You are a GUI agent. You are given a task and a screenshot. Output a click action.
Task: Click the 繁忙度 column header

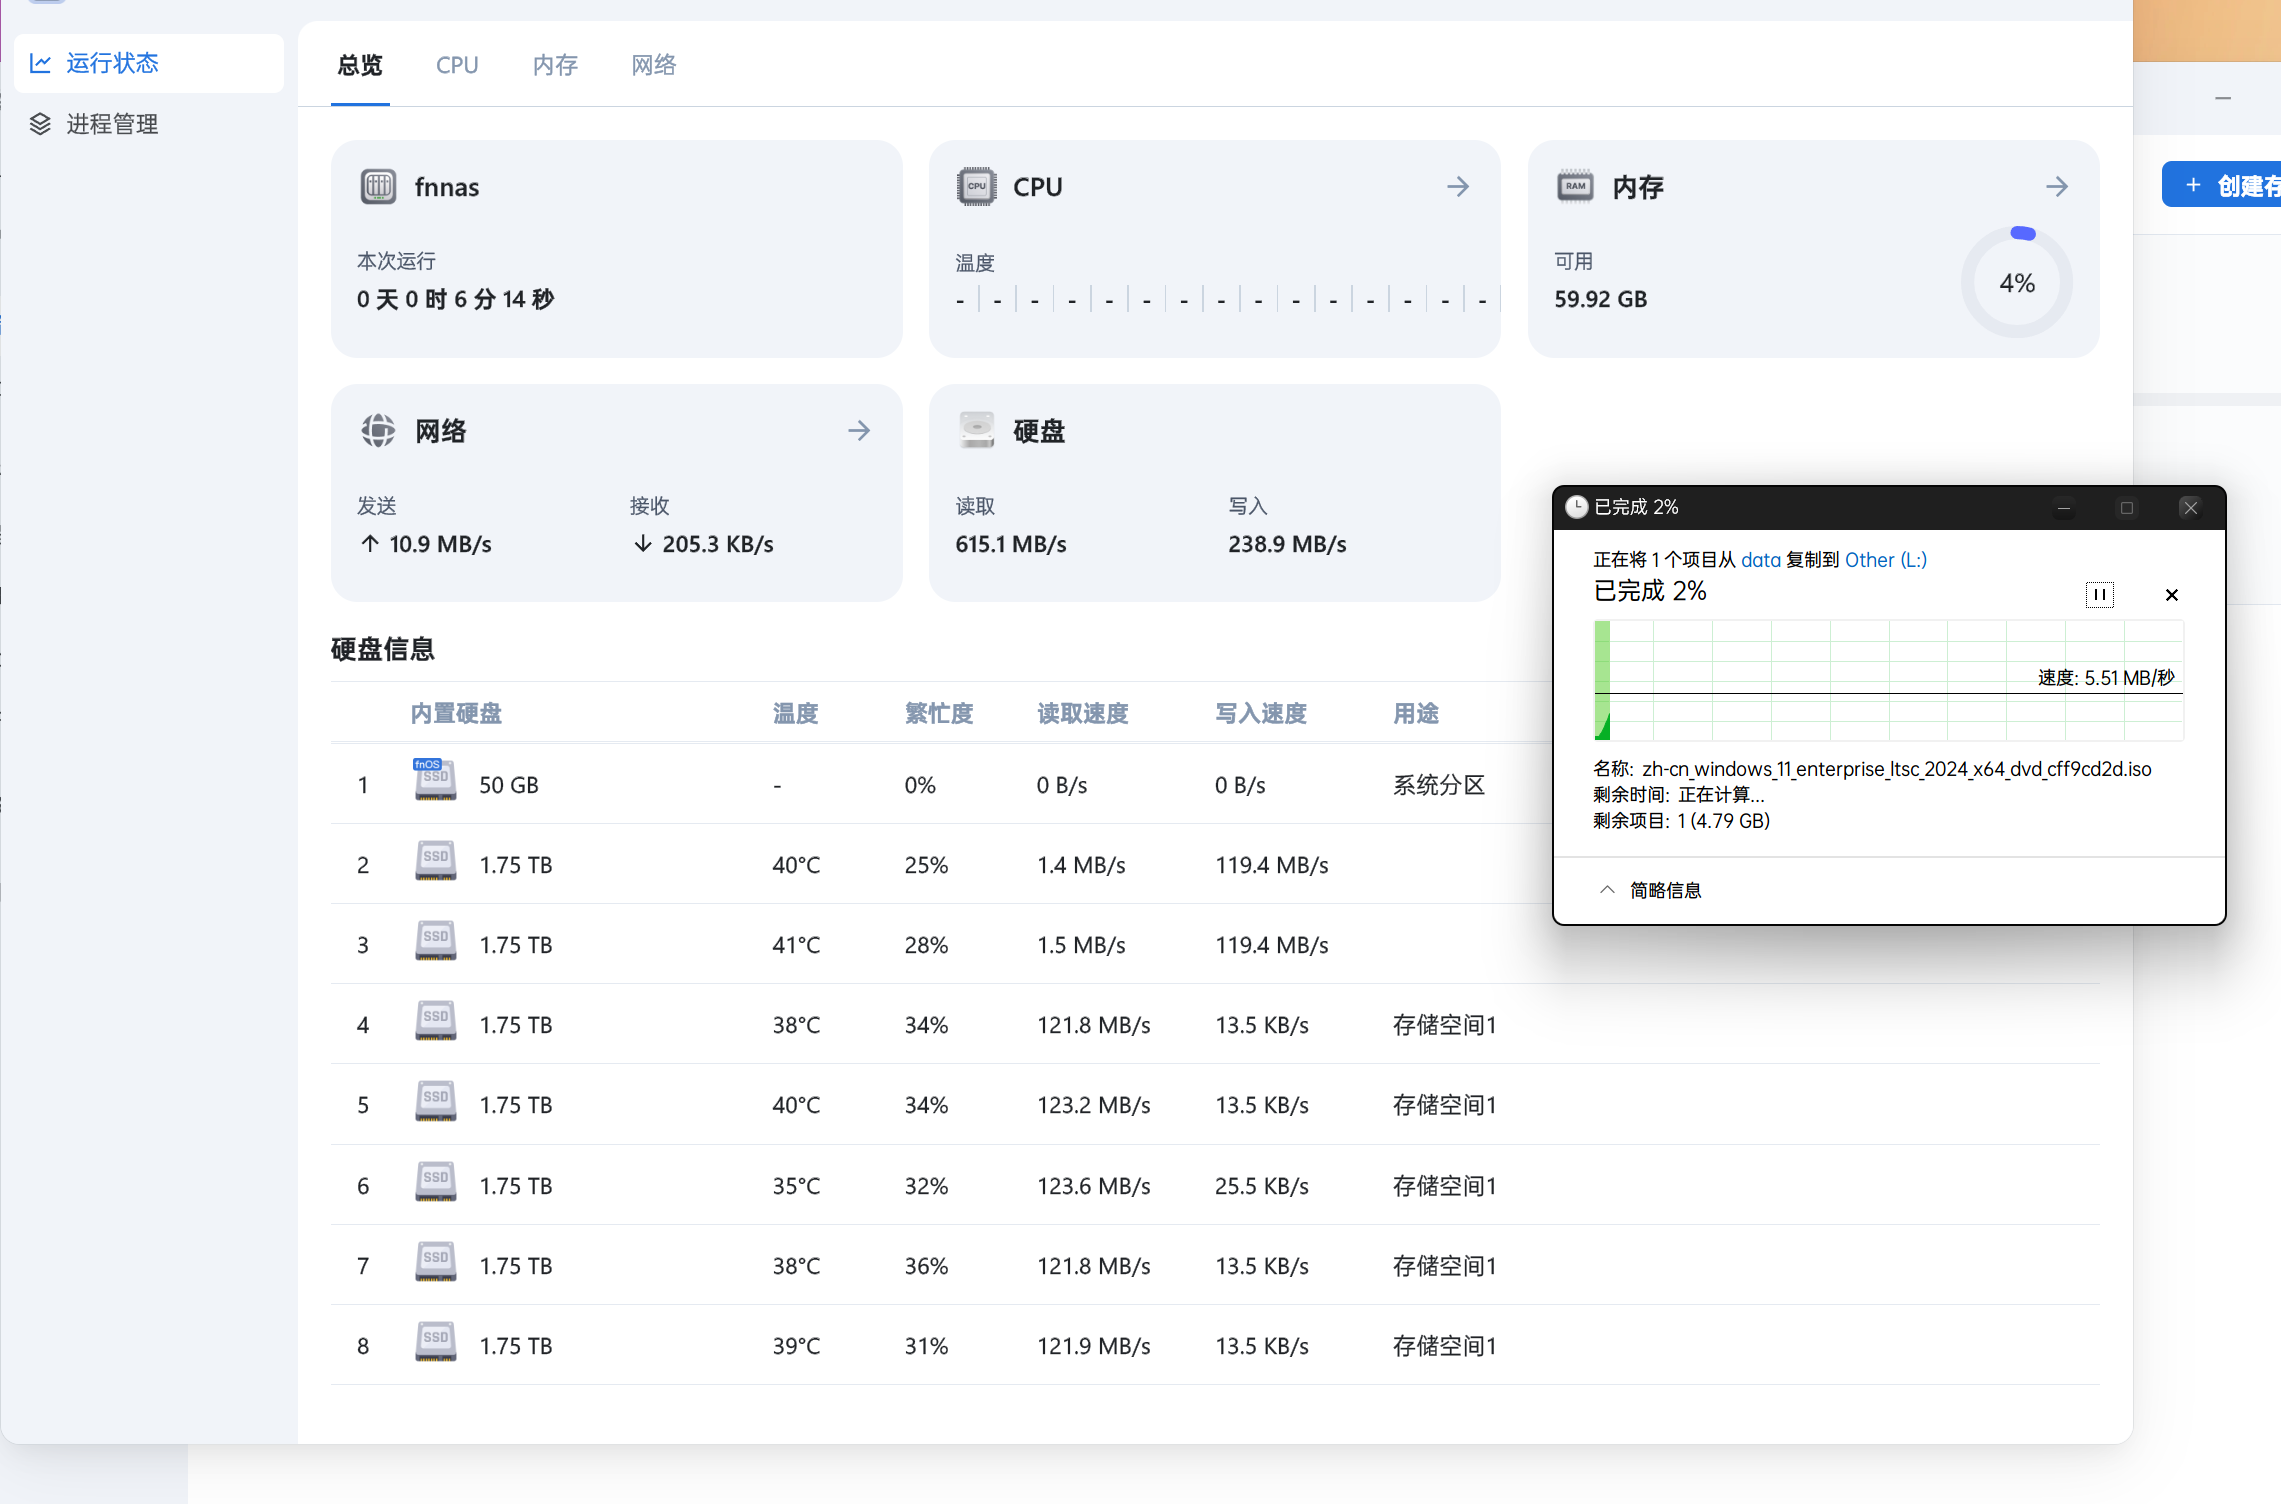[x=939, y=714]
